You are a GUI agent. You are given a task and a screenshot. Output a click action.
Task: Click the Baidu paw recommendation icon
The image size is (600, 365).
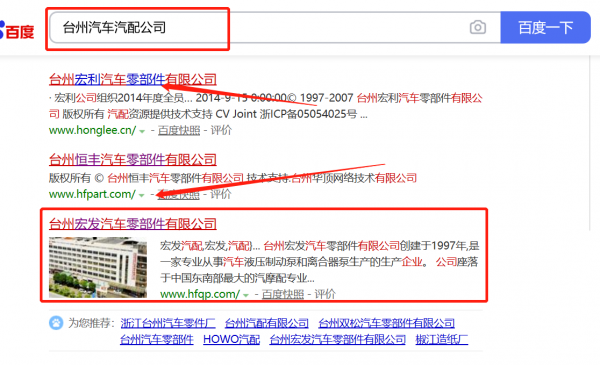pos(56,323)
